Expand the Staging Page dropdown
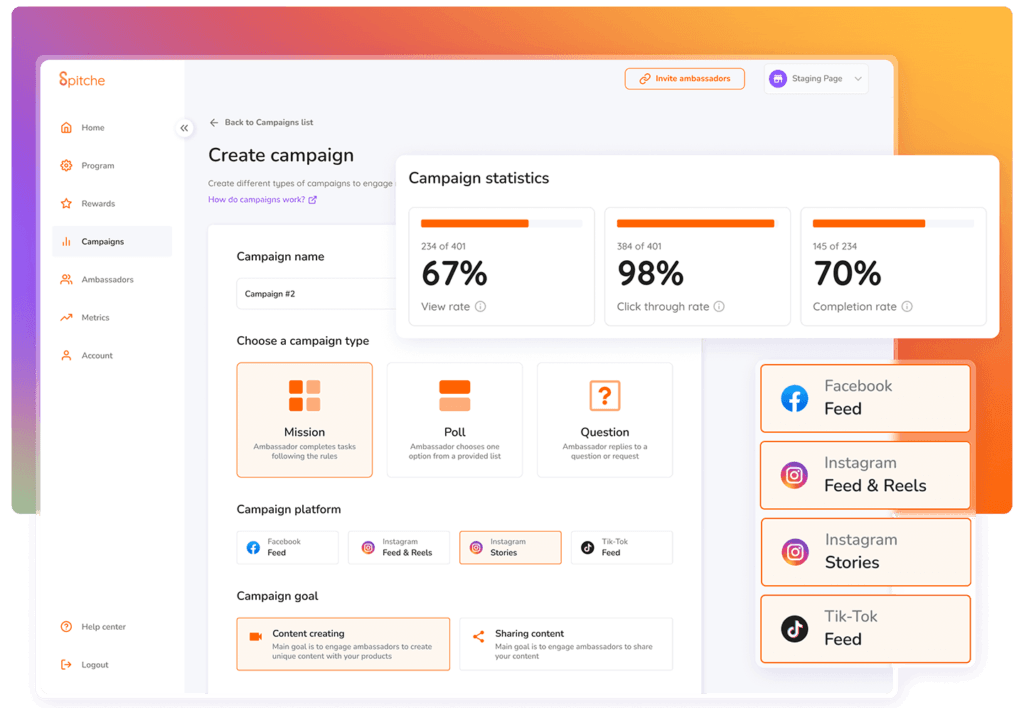The width and height of the screenshot is (1024, 708). [816, 78]
